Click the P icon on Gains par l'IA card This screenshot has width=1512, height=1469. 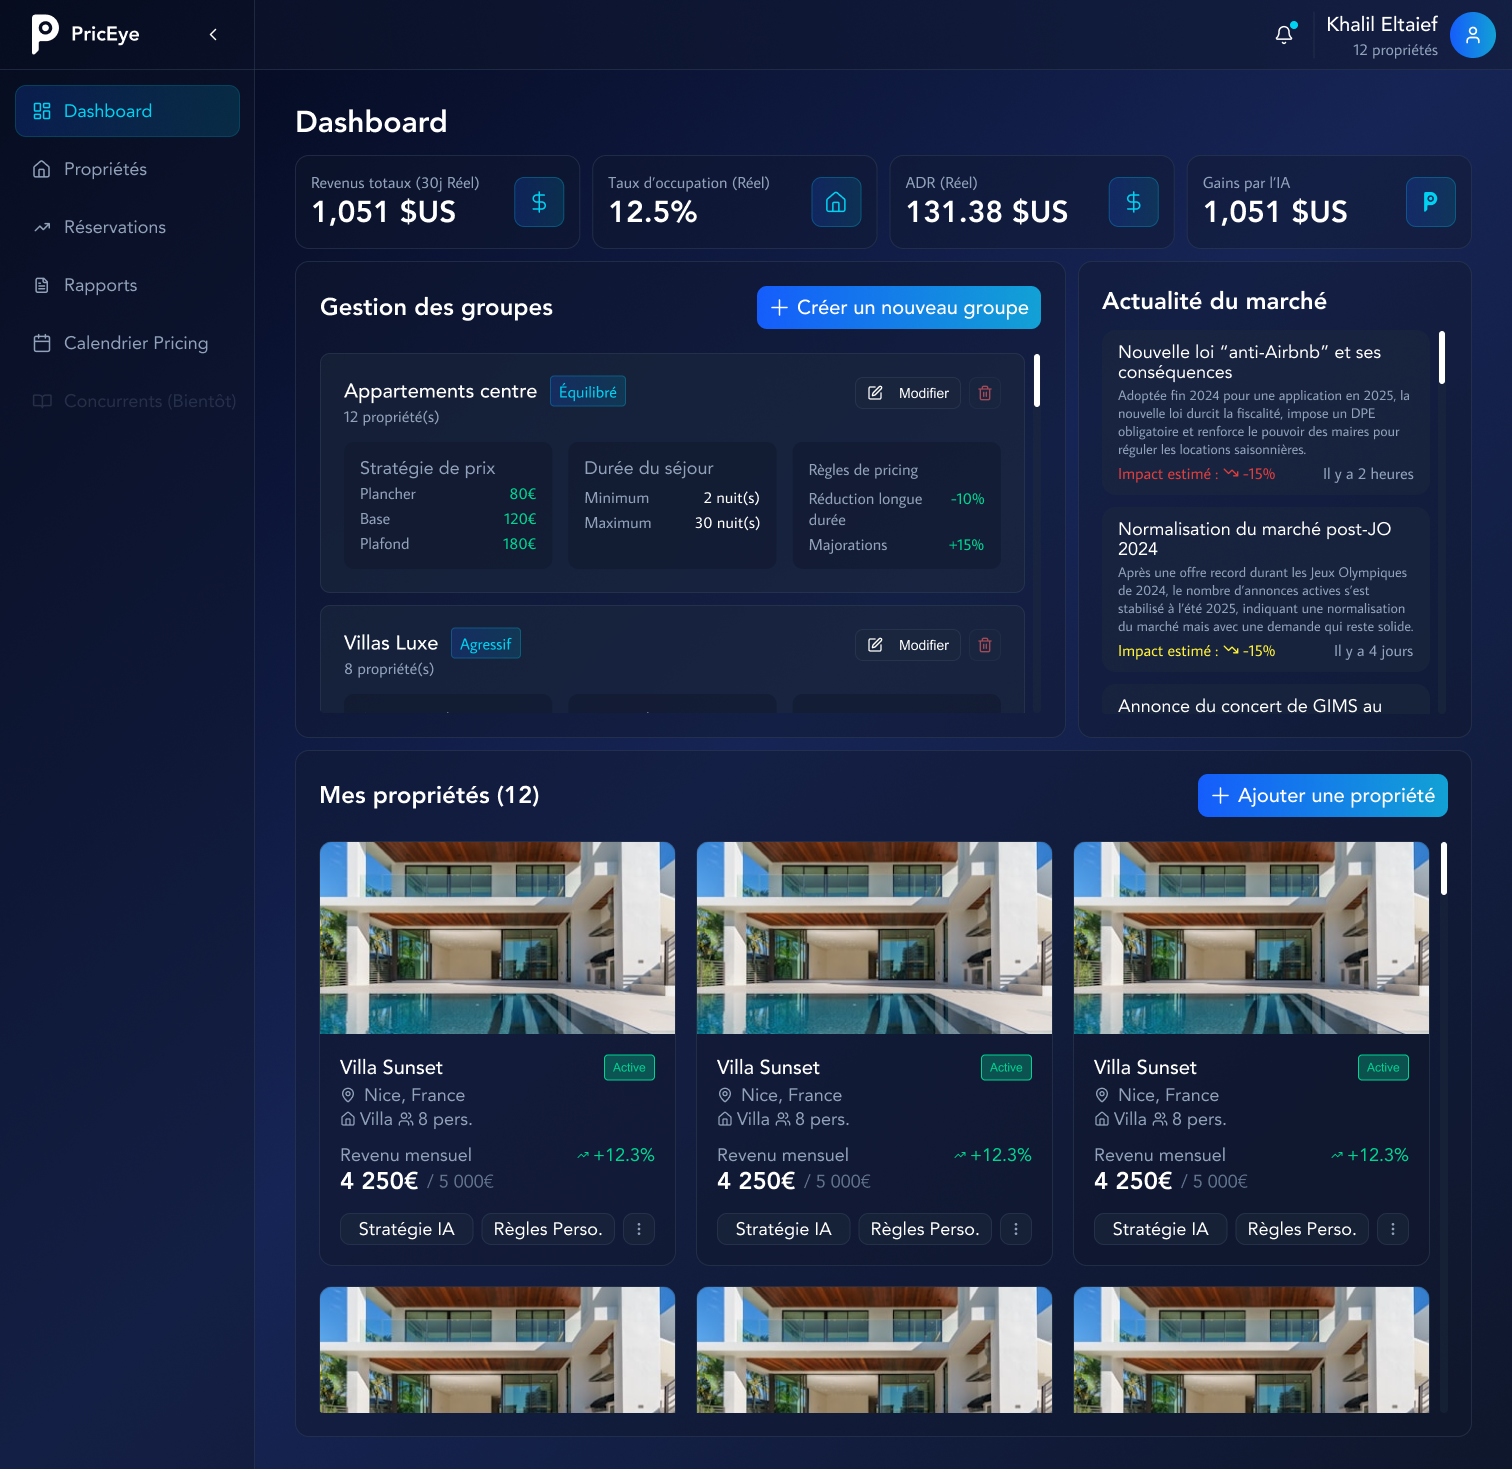coord(1430,202)
